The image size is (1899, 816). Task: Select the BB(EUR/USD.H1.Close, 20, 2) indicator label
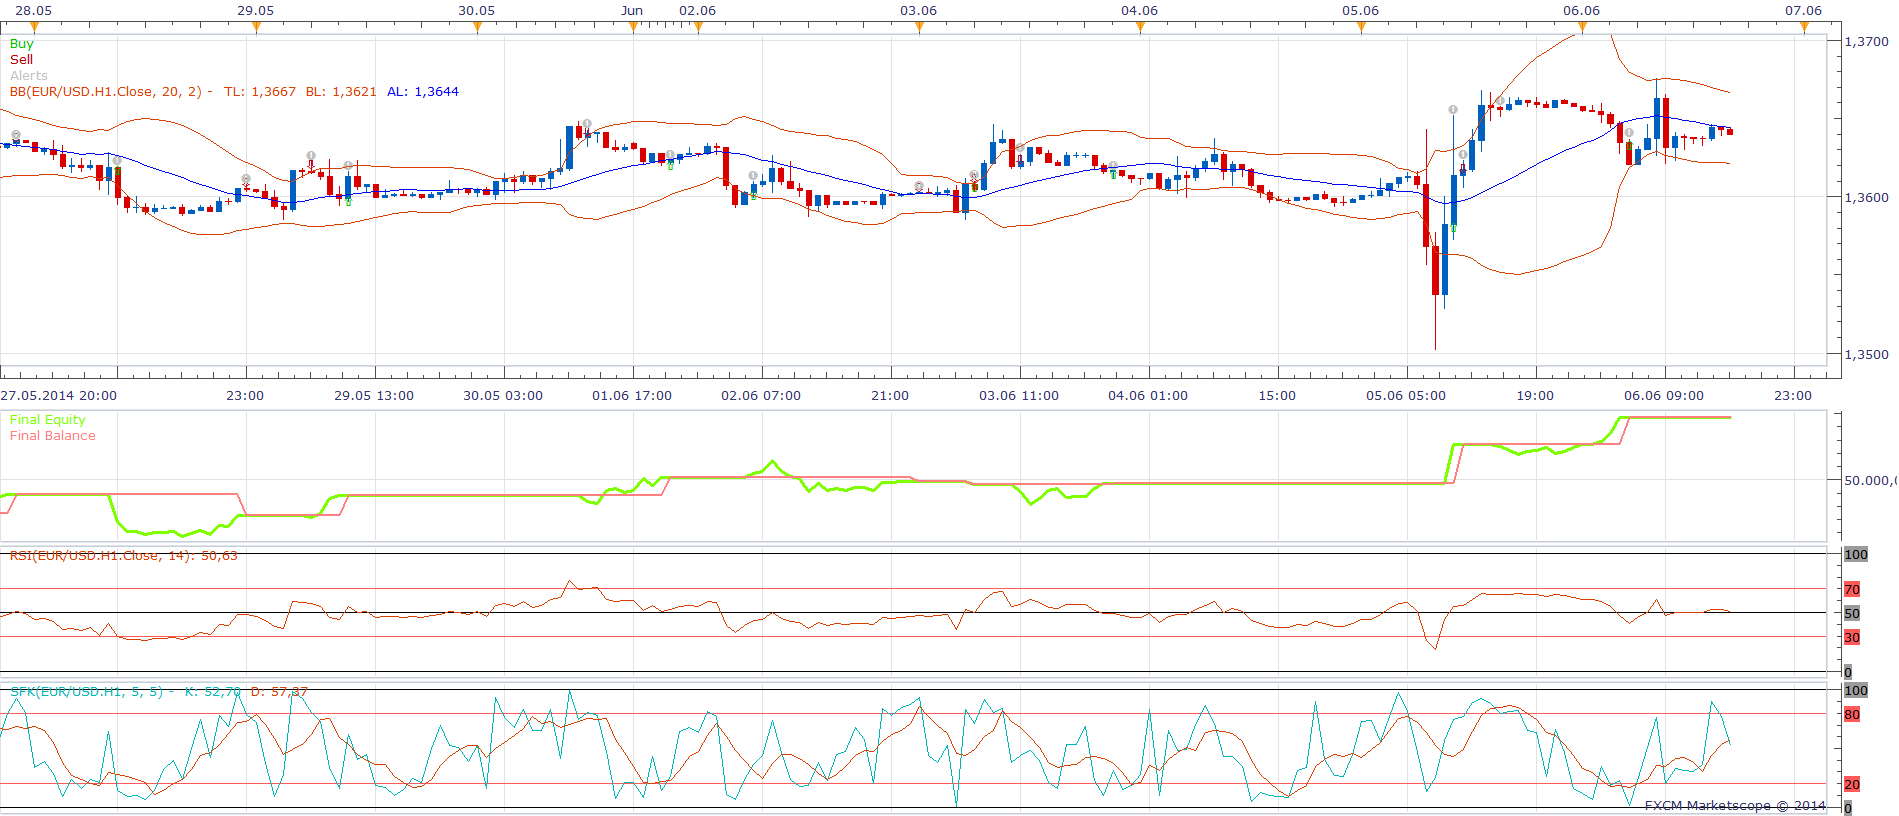[106, 91]
